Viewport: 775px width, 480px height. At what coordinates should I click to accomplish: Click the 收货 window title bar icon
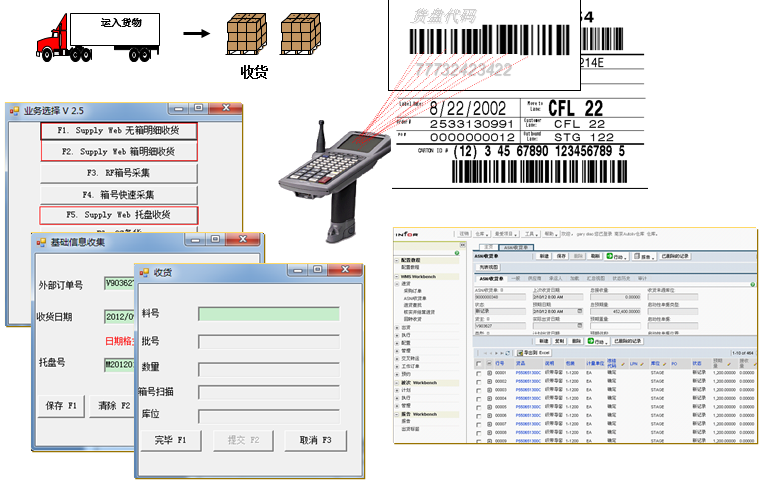(x=145, y=272)
